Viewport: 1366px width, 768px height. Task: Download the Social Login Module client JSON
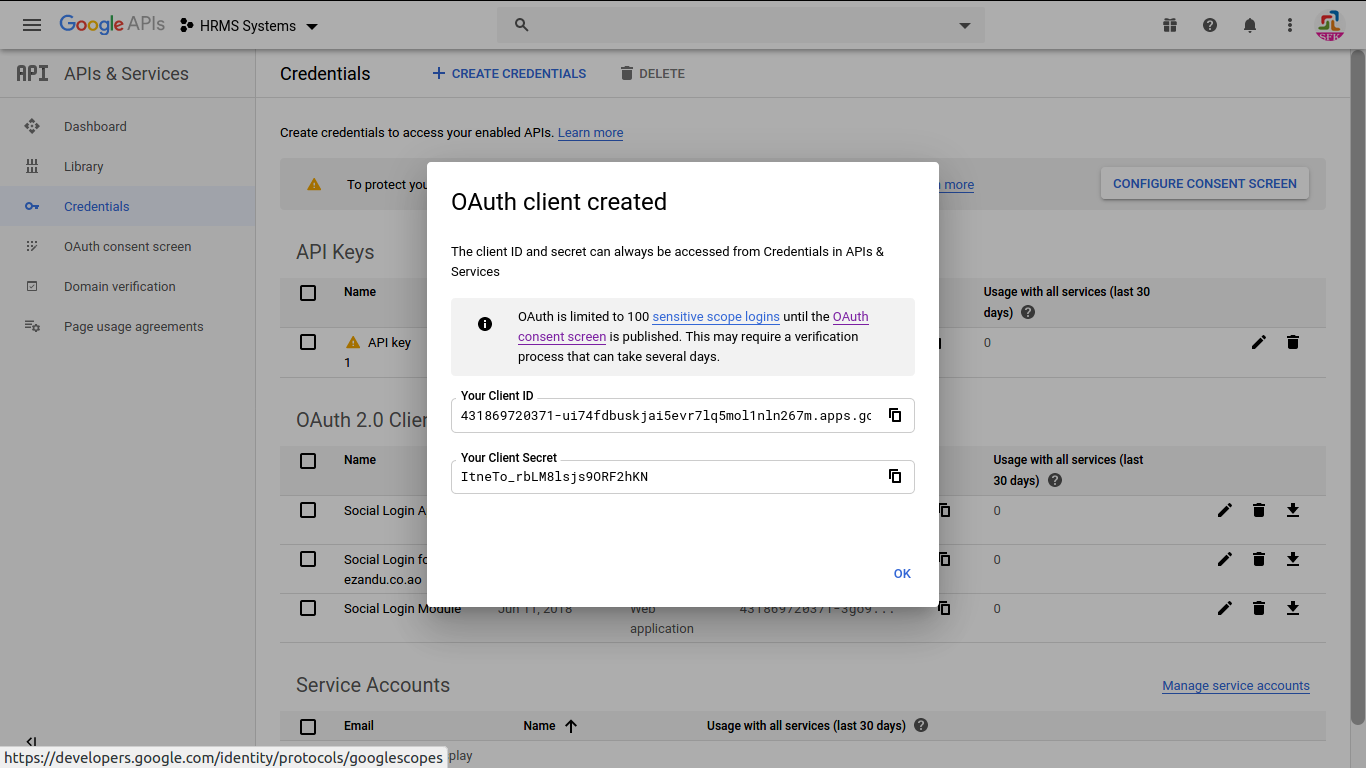[1292, 608]
